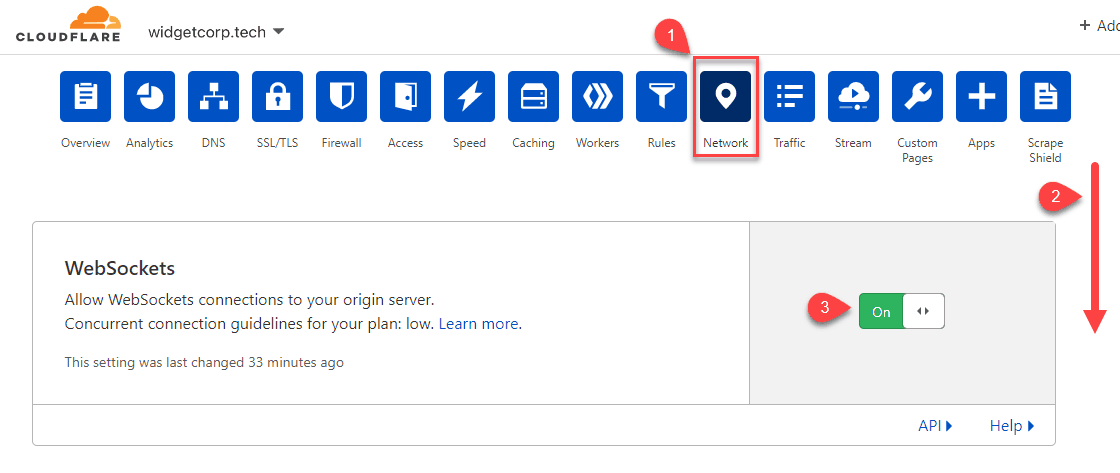Select the Firewall shield icon
Viewport: 1120px width, 473px height.
[341, 97]
